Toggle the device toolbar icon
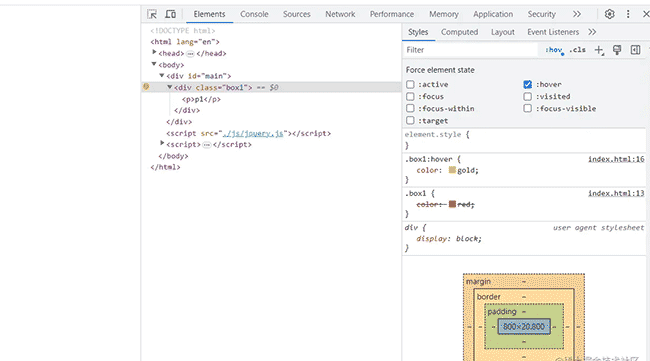650x361 pixels. (170, 14)
